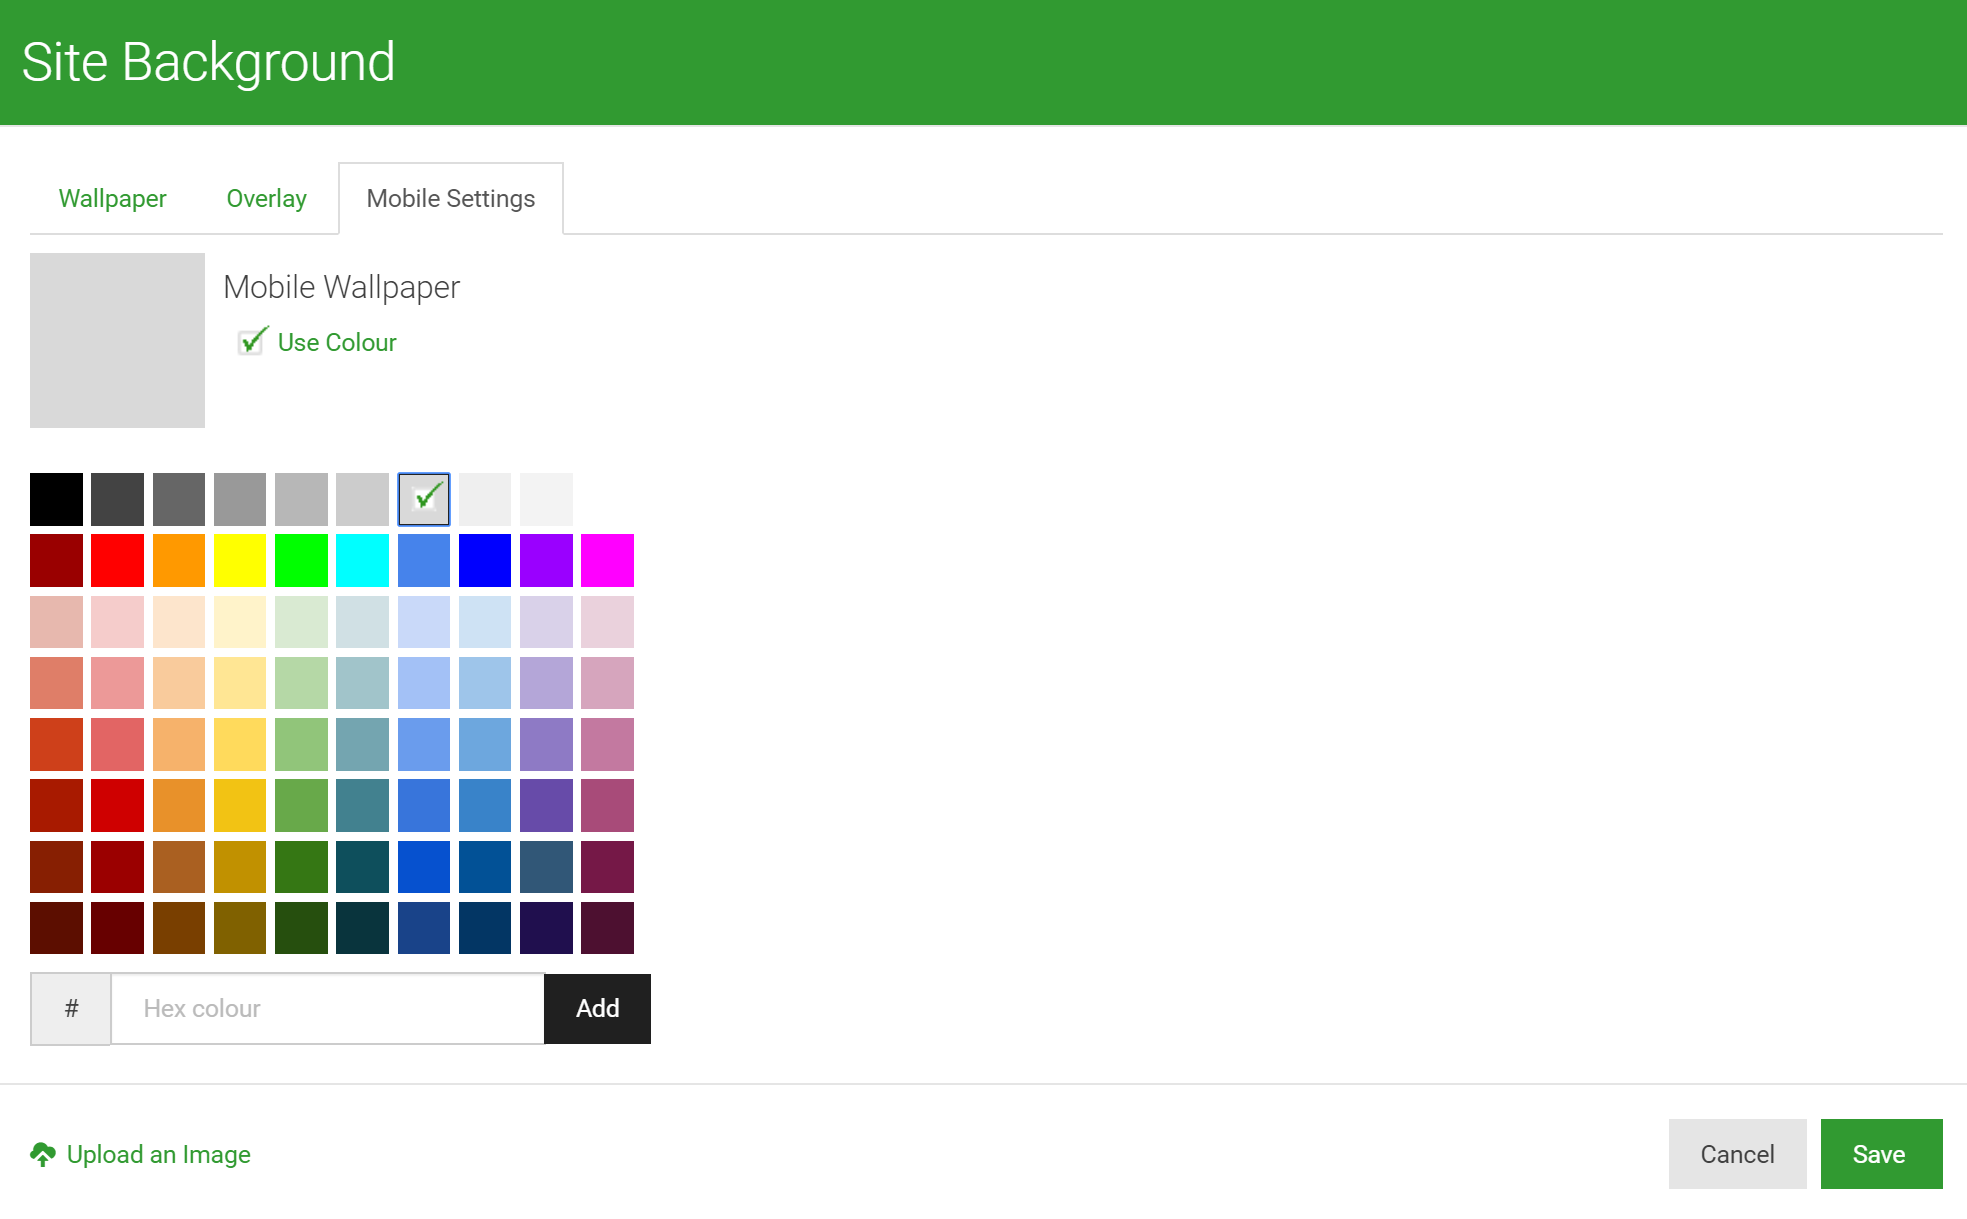Screen dimensions: 1967x1219
Task: Select the pale green pastel swatch
Action: pyautogui.click(x=301, y=622)
